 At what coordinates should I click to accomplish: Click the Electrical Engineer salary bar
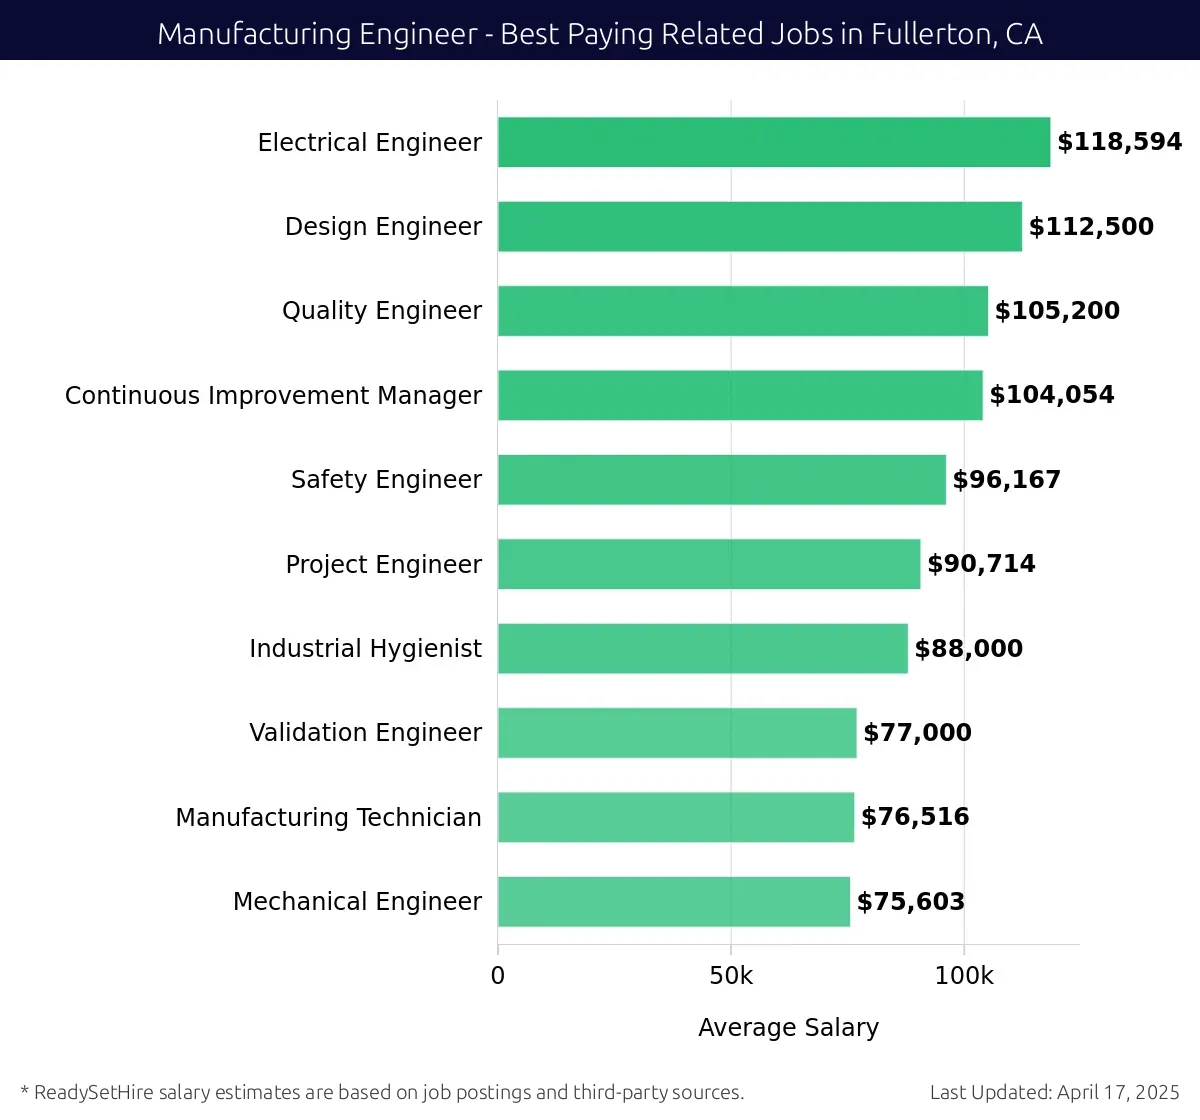(x=774, y=142)
